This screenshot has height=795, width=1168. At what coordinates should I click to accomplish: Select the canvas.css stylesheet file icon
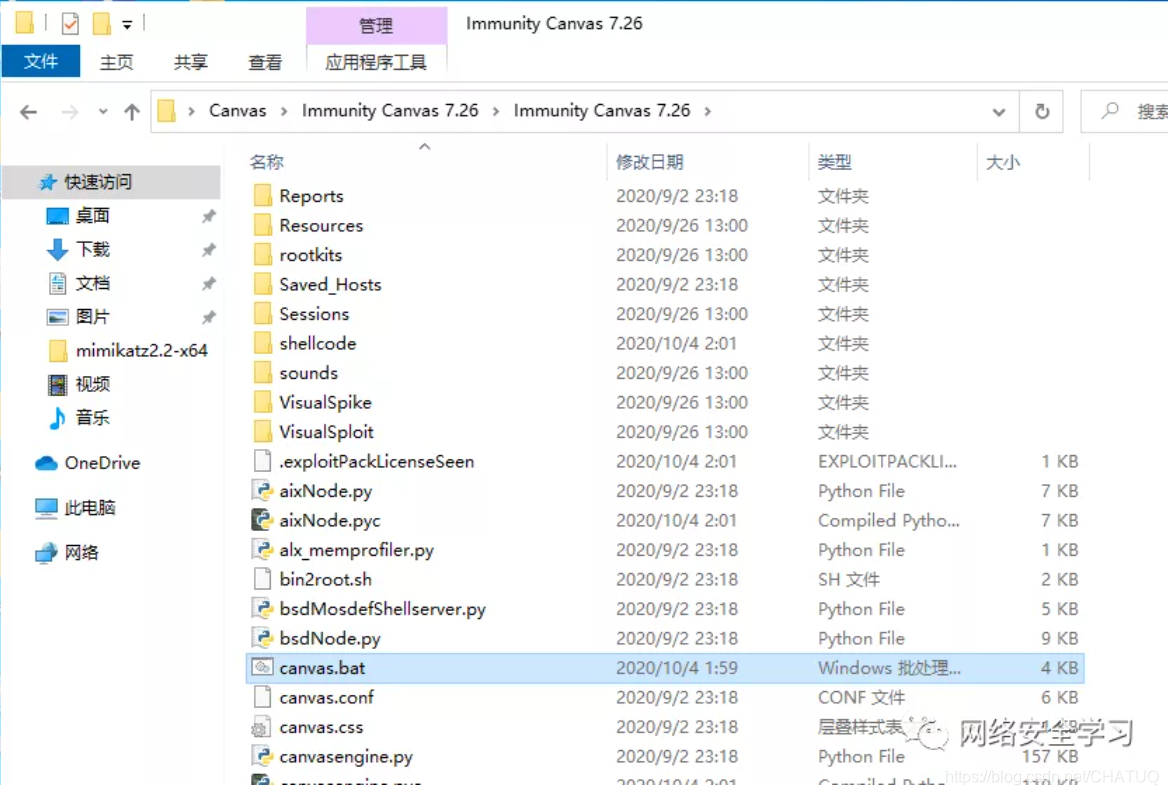click(262, 727)
